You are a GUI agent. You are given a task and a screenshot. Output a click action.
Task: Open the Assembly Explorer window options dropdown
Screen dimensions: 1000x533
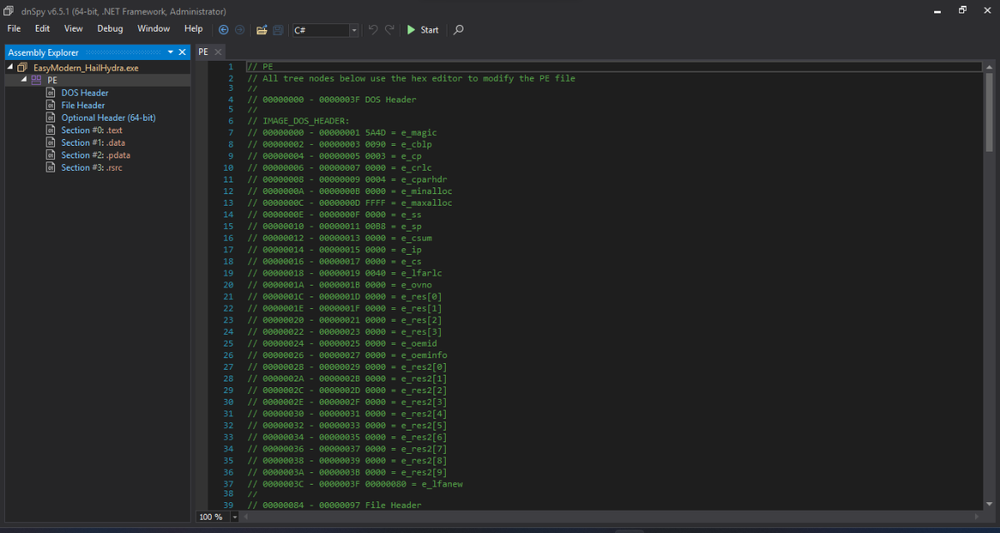coord(170,52)
